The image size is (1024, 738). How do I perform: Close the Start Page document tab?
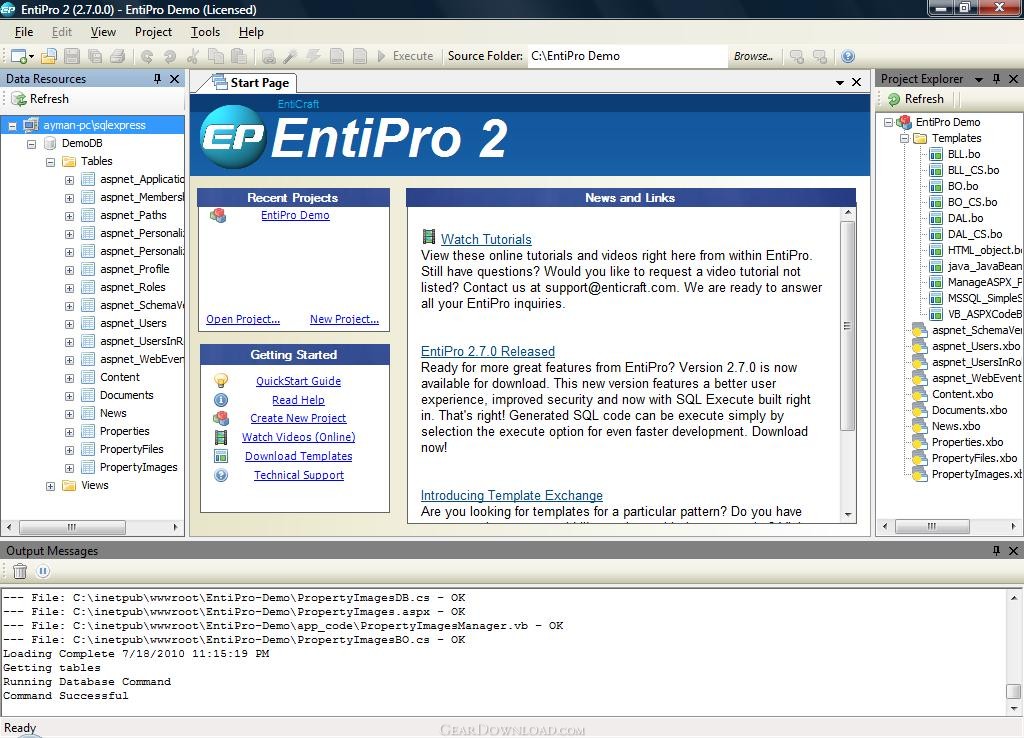pos(856,82)
